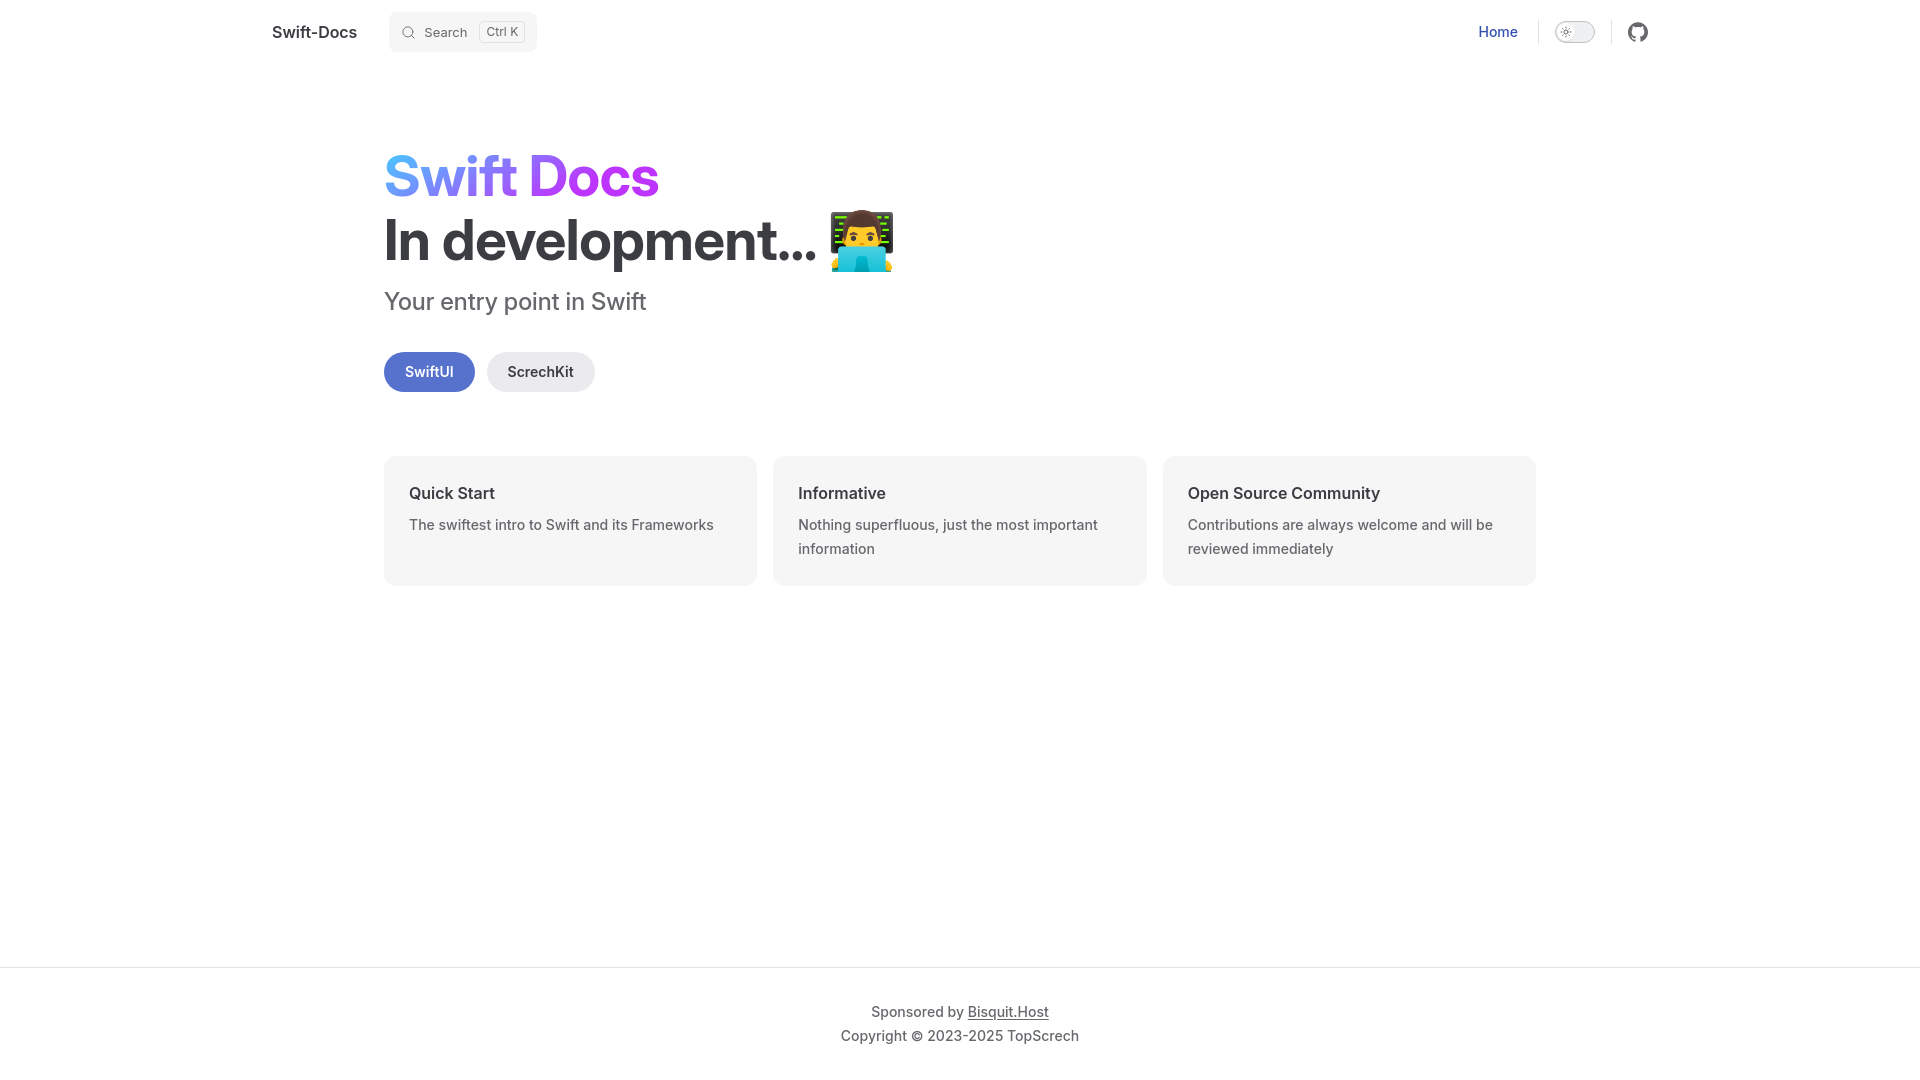Open the Home navigation link

pos(1497,32)
